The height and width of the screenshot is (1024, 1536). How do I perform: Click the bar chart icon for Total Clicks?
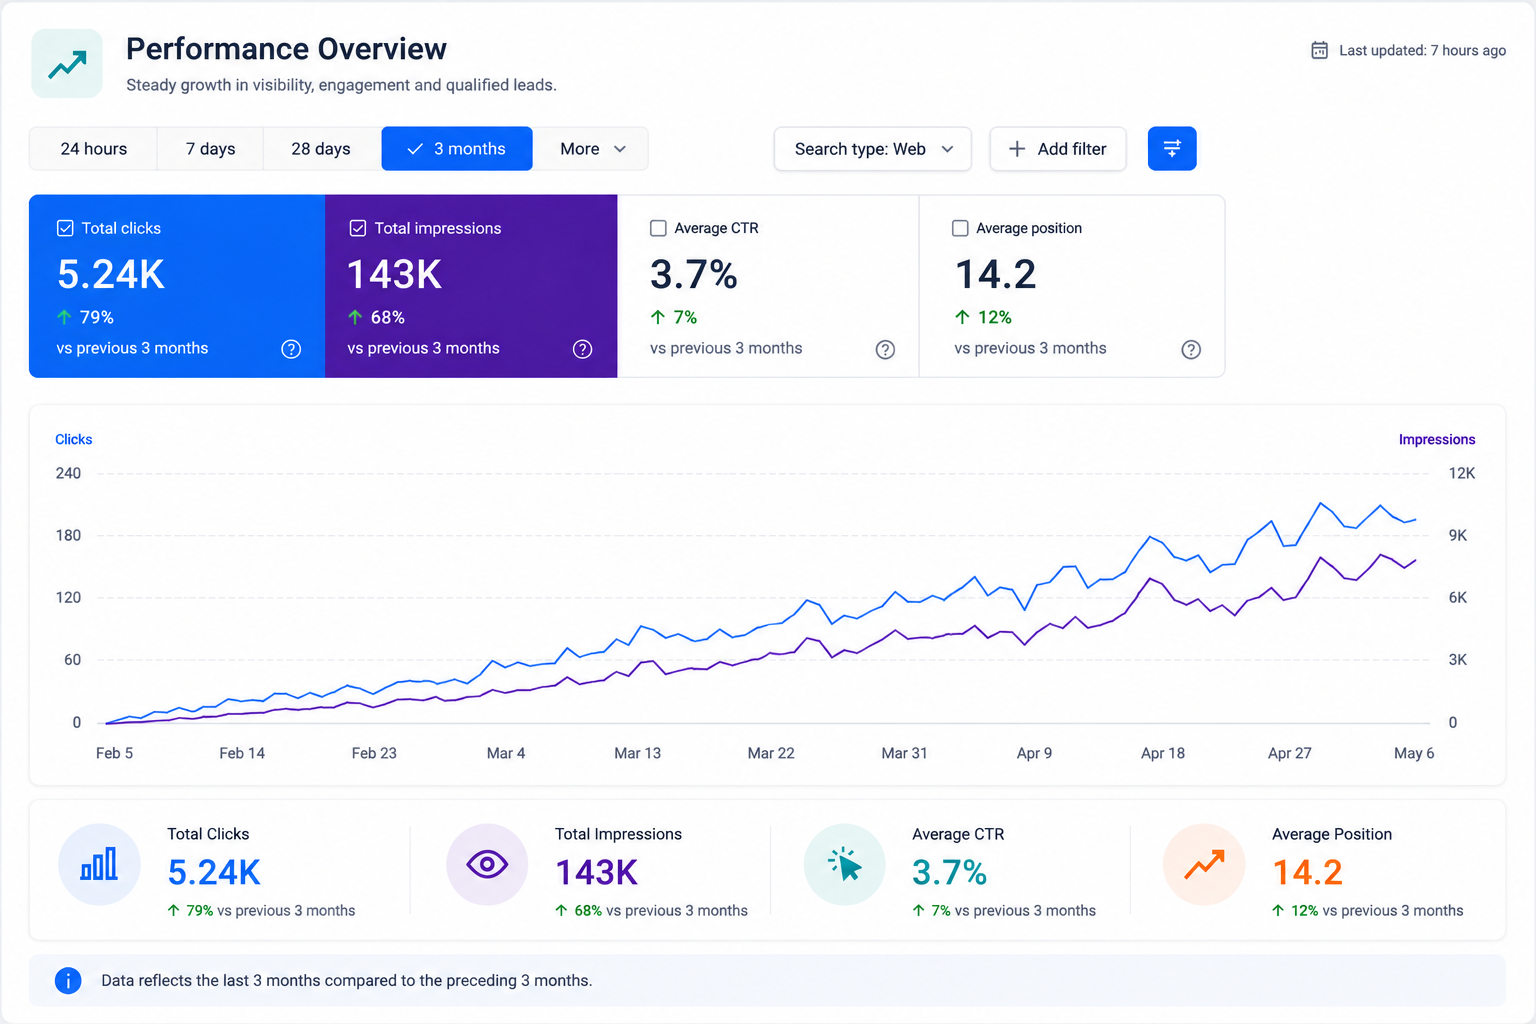(99, 865)
